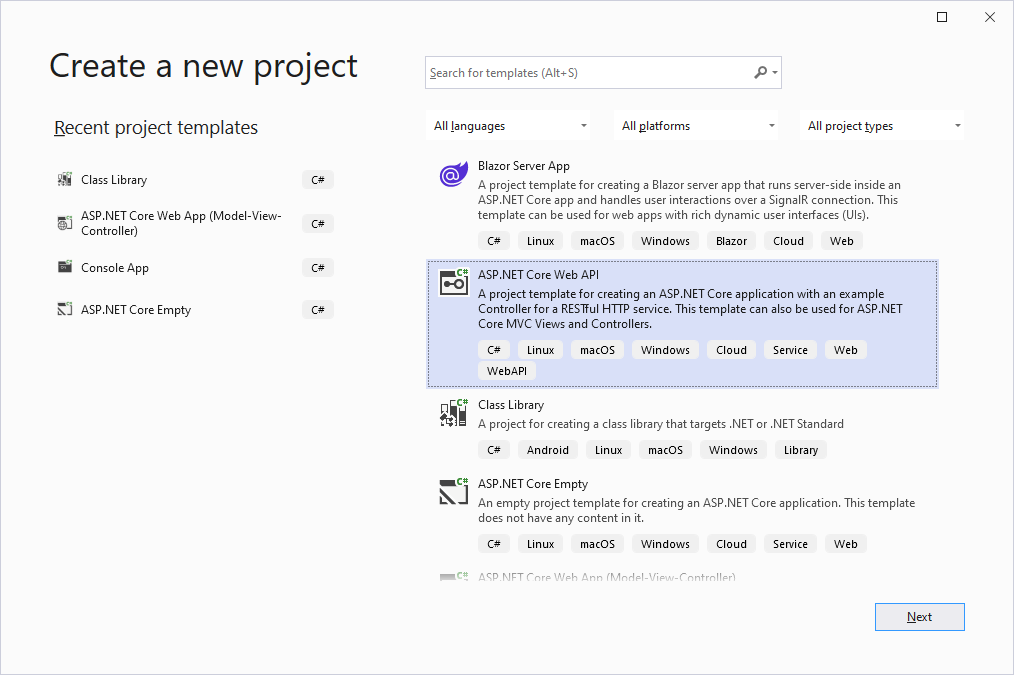Click the search magnifier icon

(x=760, y=72)
